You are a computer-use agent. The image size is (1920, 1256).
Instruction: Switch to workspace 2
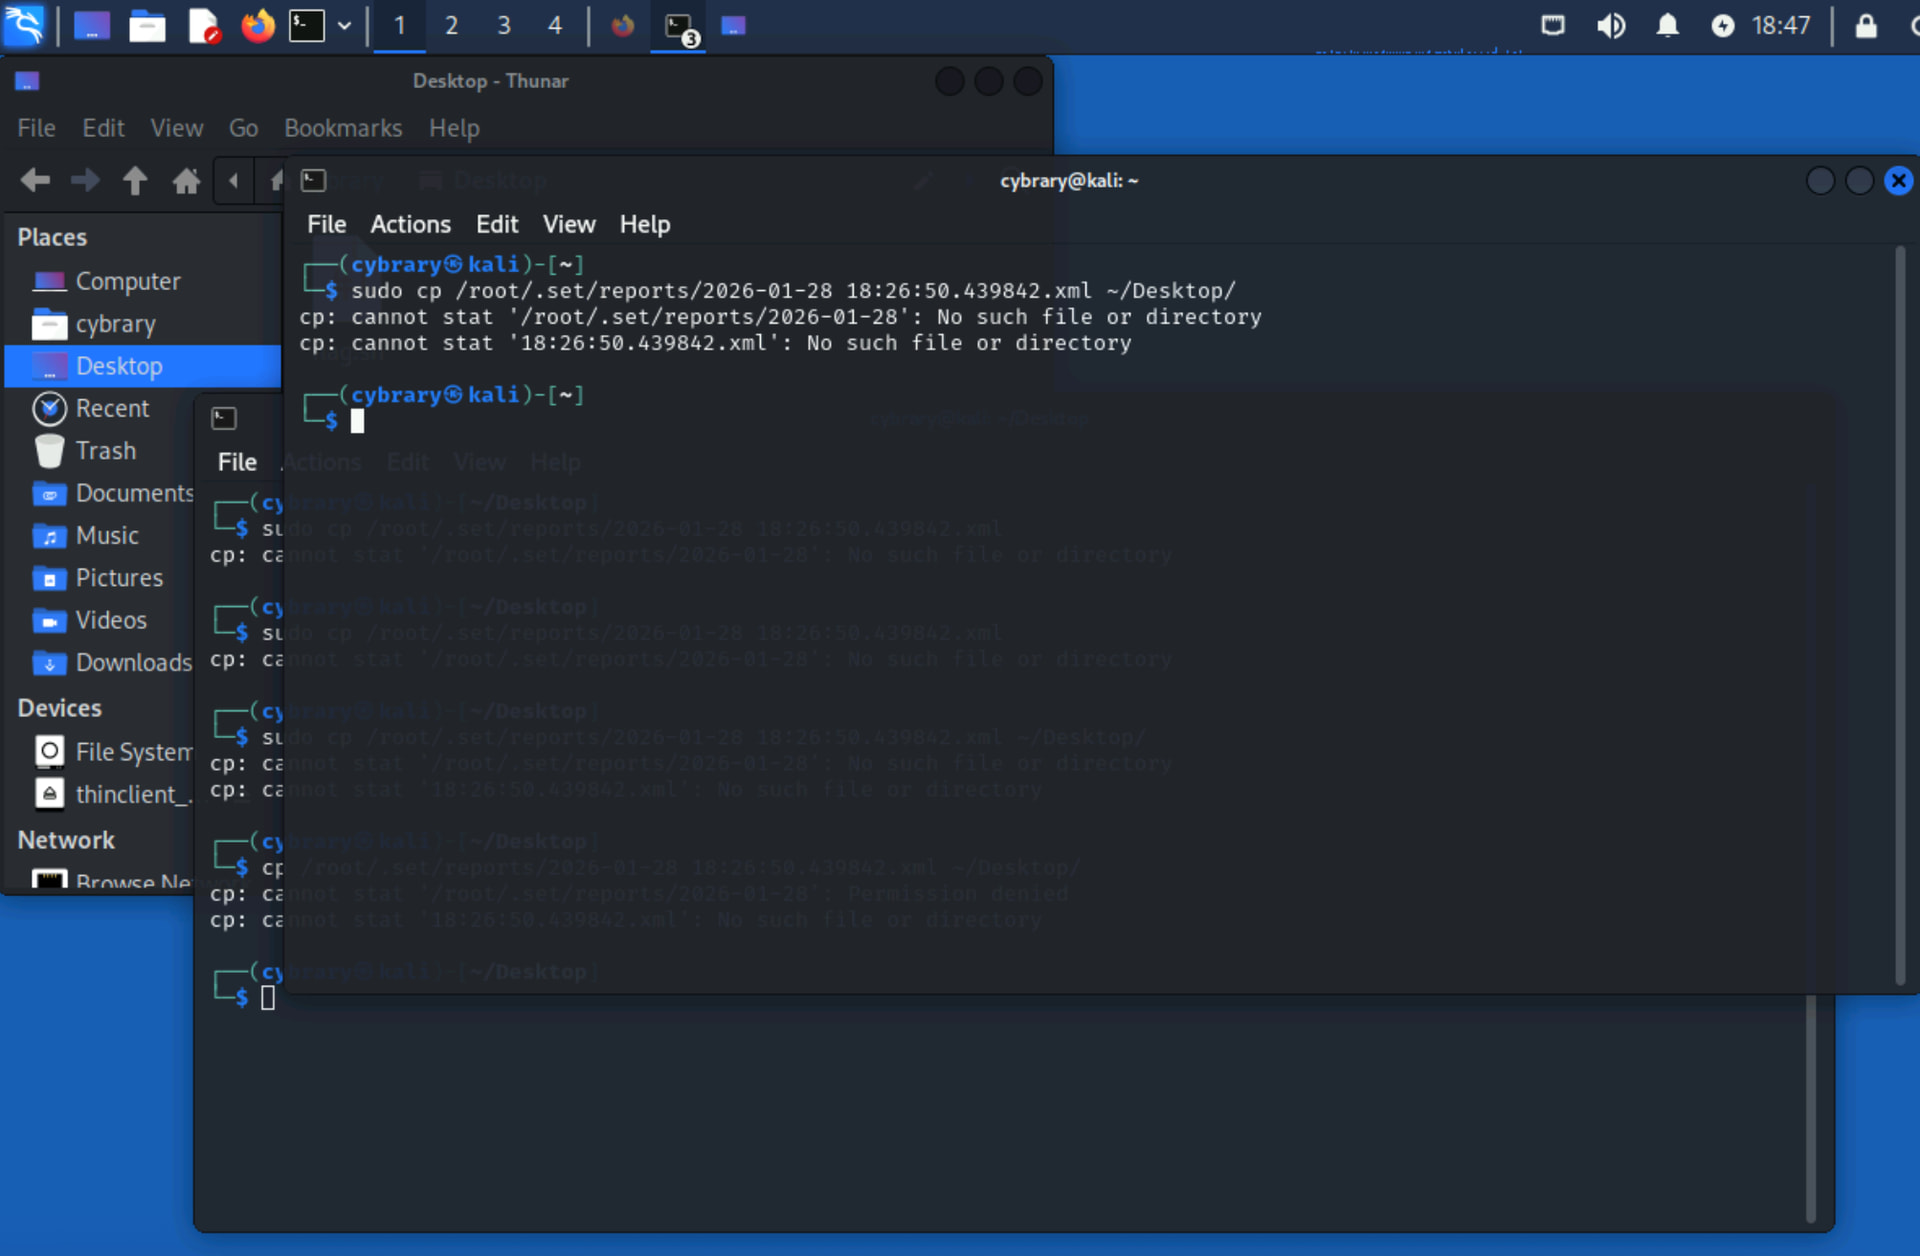pyautogui.click(x=451, y=25)
